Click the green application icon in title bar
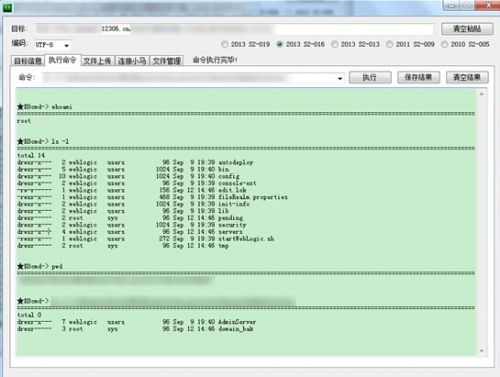Viewport: 500px width, 377px height. click(x=7, y=7)
